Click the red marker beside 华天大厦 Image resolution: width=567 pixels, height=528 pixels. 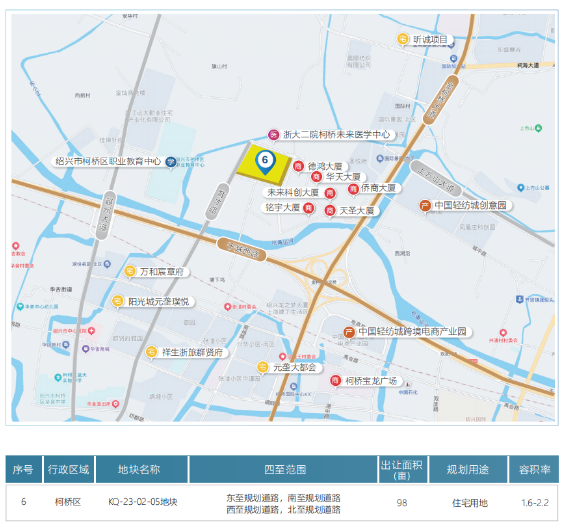click(x=316, y=177)
